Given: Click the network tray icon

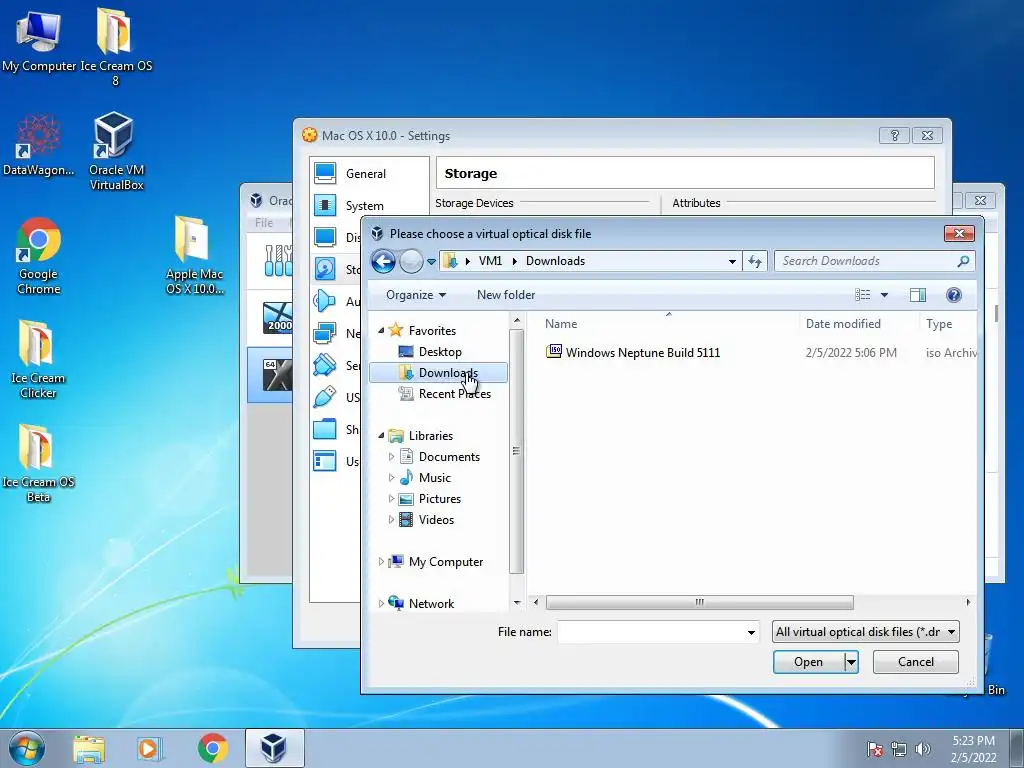Looking at the screenshot, I should [899, 749].
